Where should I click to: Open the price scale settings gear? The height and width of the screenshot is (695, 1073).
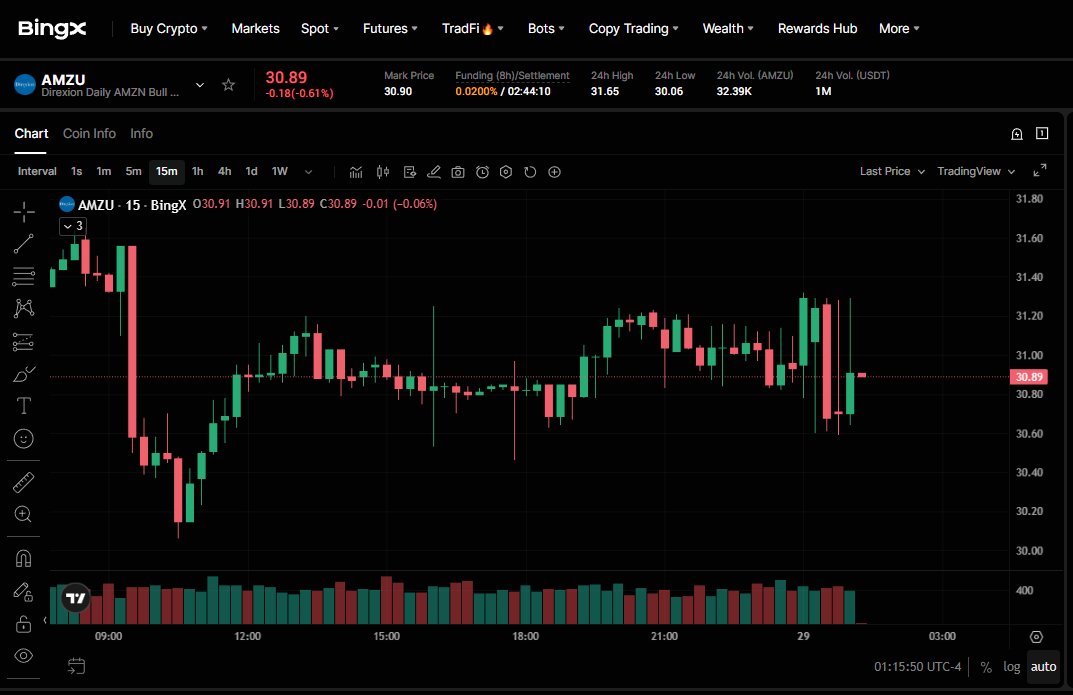coord(1037,637)
